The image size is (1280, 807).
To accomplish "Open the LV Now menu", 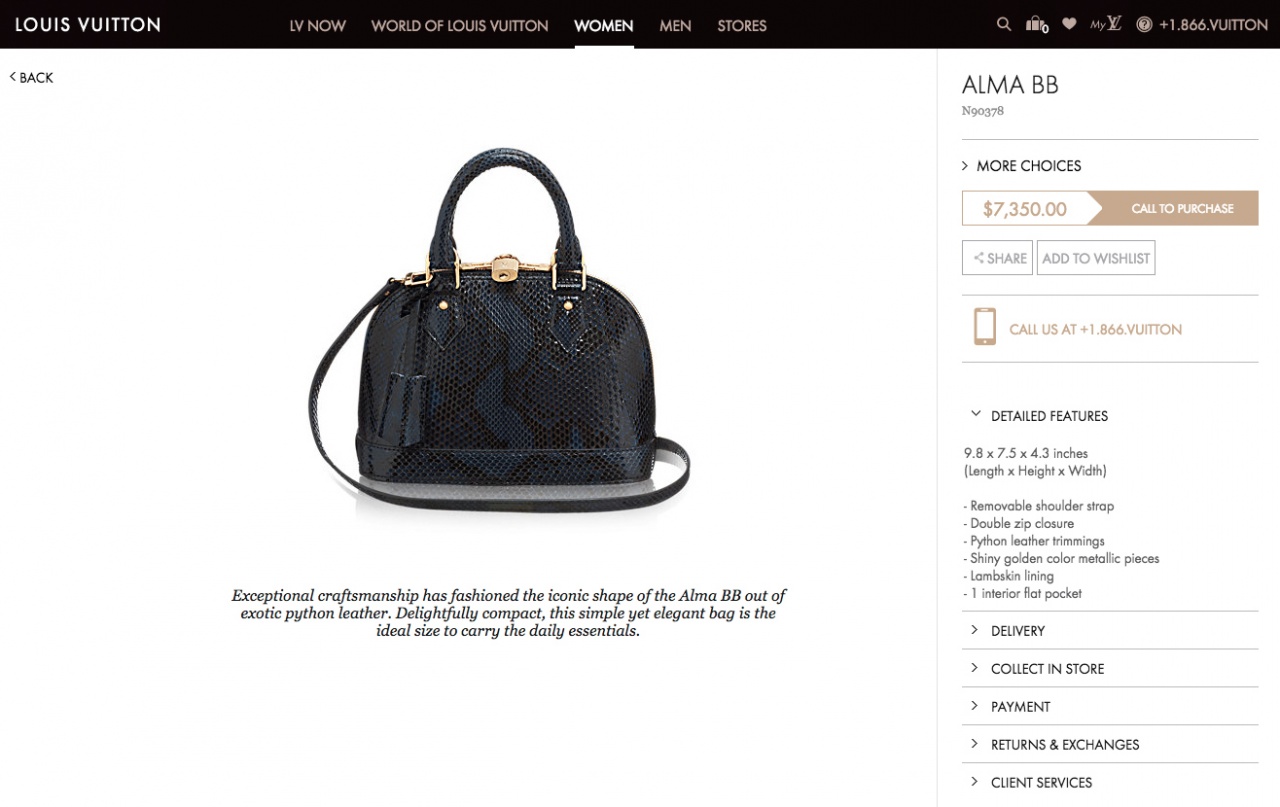I will pos(317,26).
